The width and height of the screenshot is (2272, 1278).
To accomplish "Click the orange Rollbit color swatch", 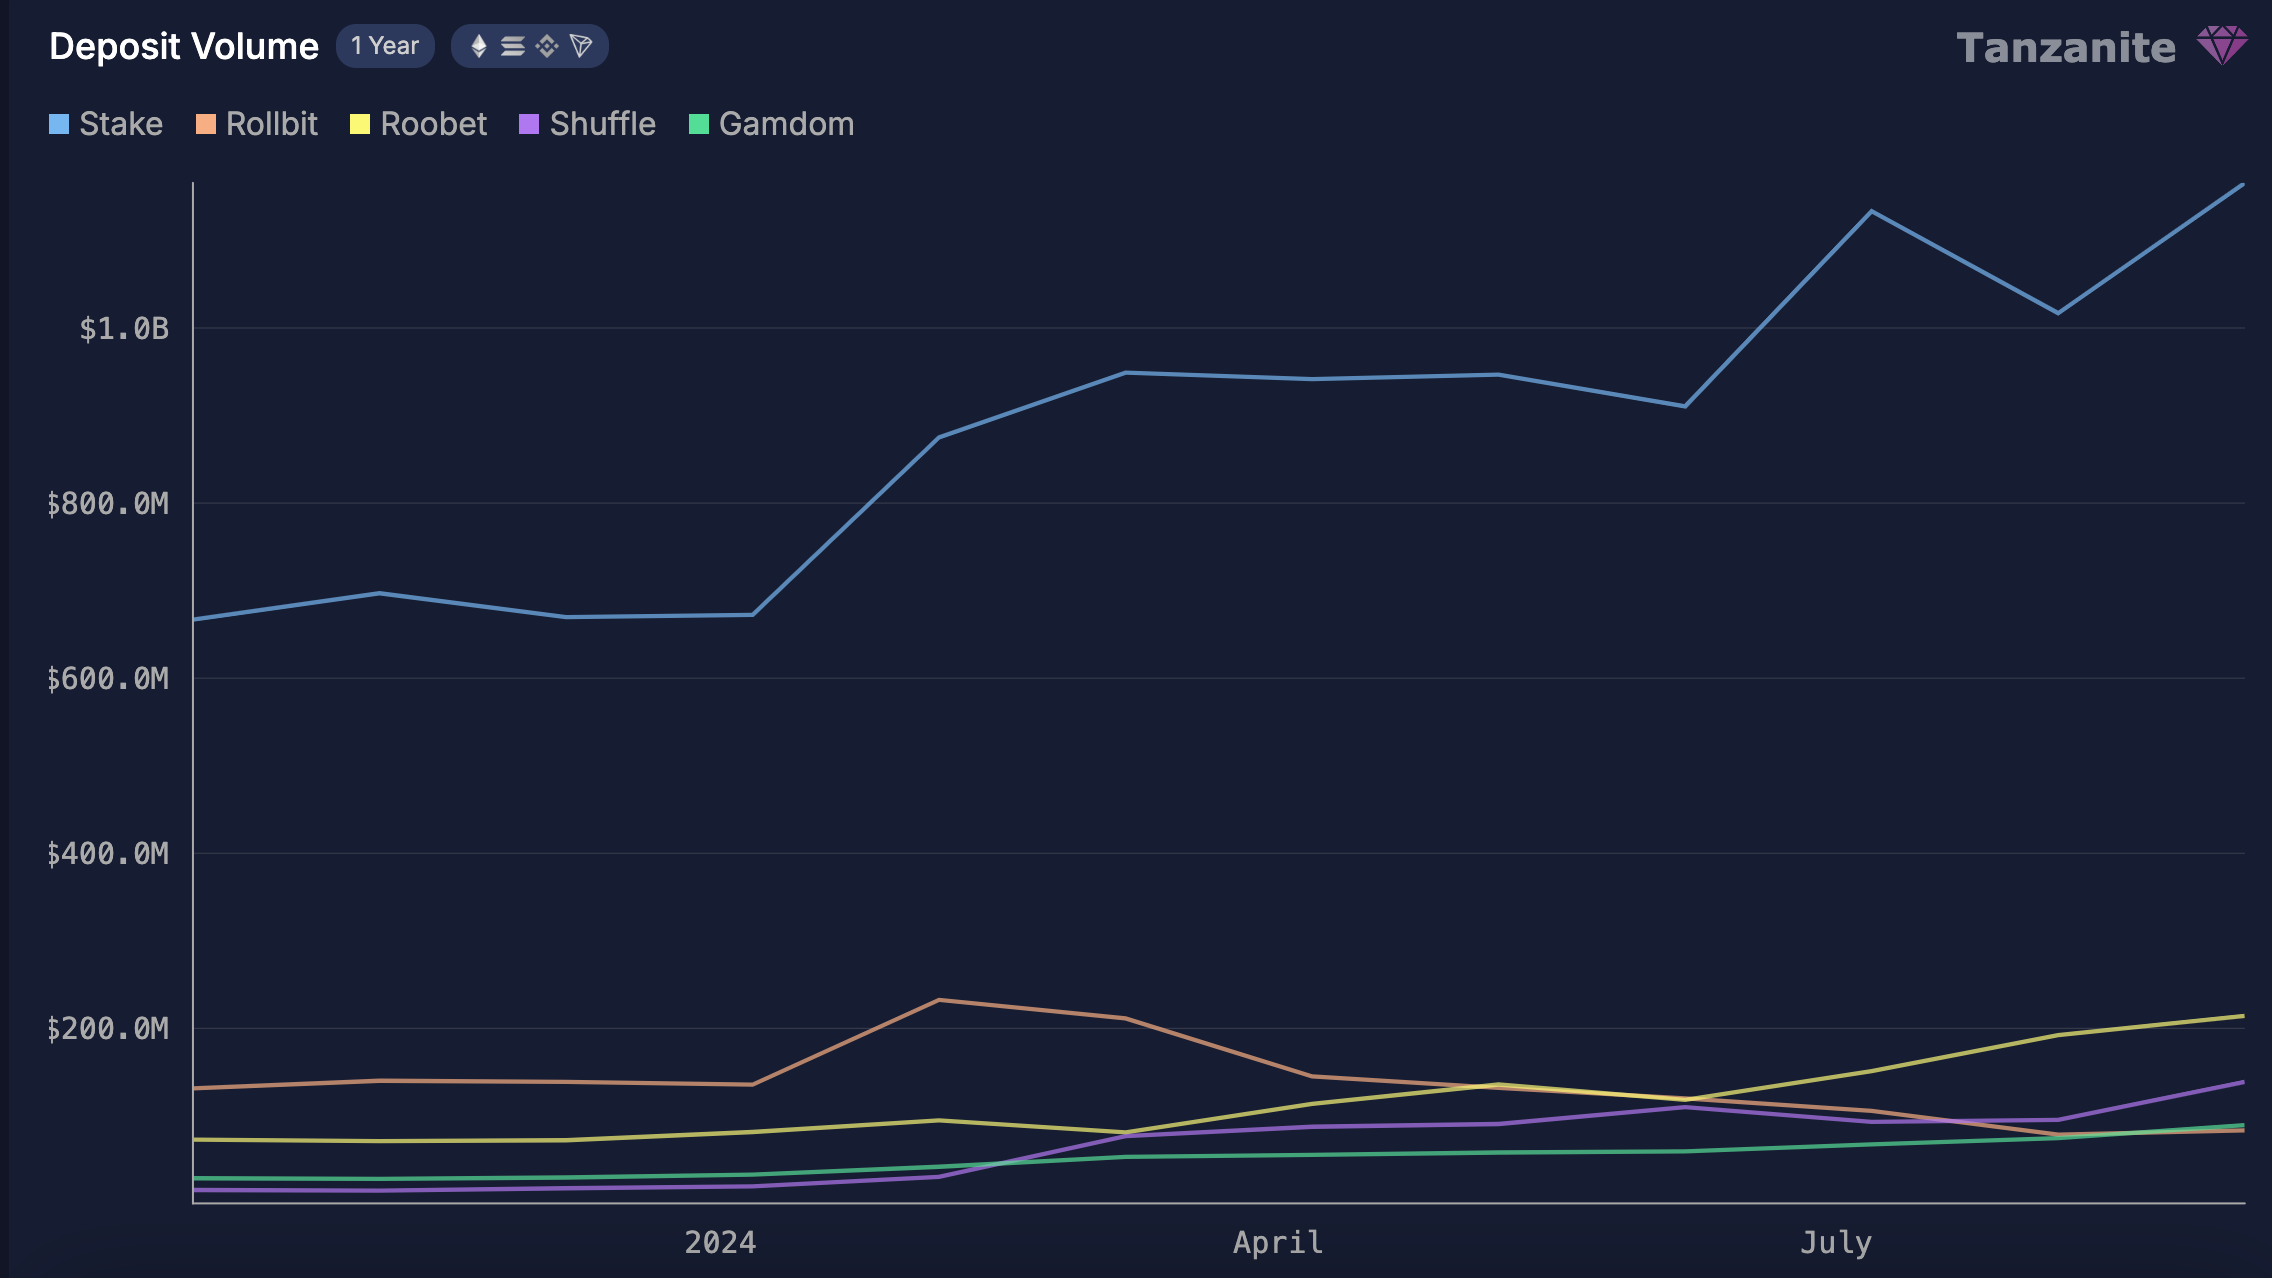I will pyautogui.click(x=206, y=124).
